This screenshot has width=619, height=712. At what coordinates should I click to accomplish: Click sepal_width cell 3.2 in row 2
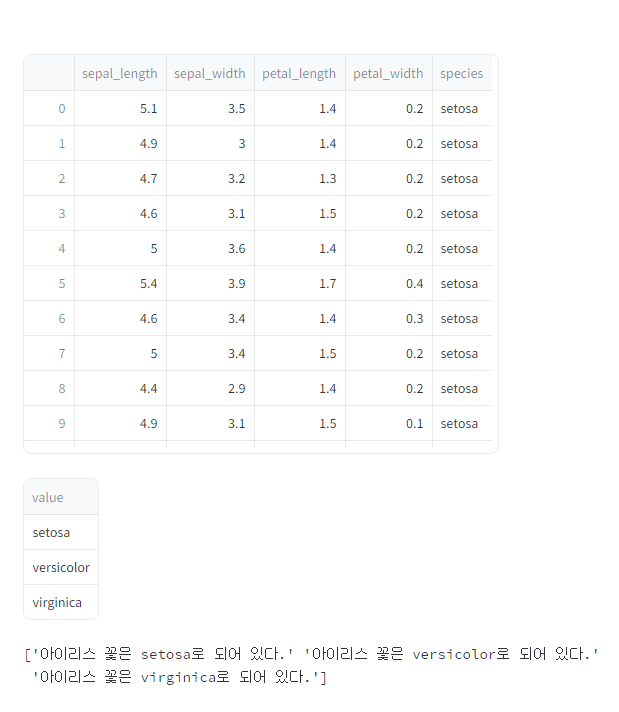click(210, 178)
